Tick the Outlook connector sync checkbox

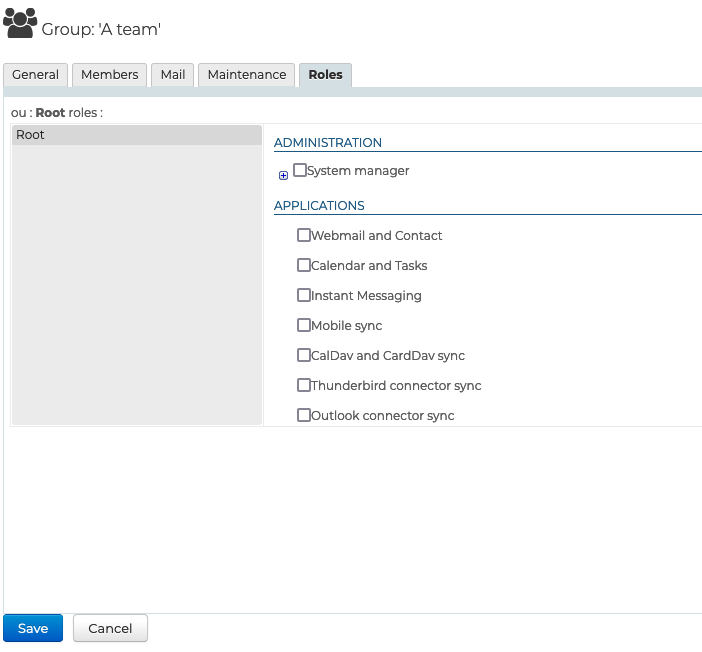pos(304,415)
